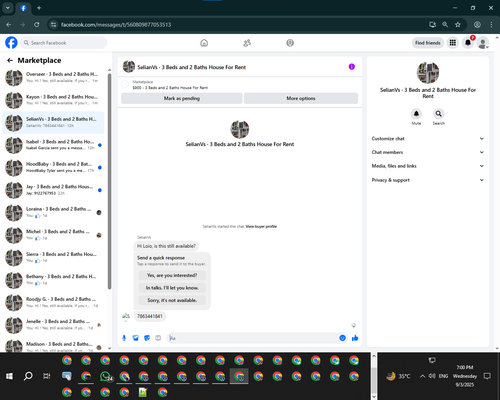Viewport: 500px width, 400px height.
Task: Open the Groups icon in top navigation
Action: (x=290, y=43)
